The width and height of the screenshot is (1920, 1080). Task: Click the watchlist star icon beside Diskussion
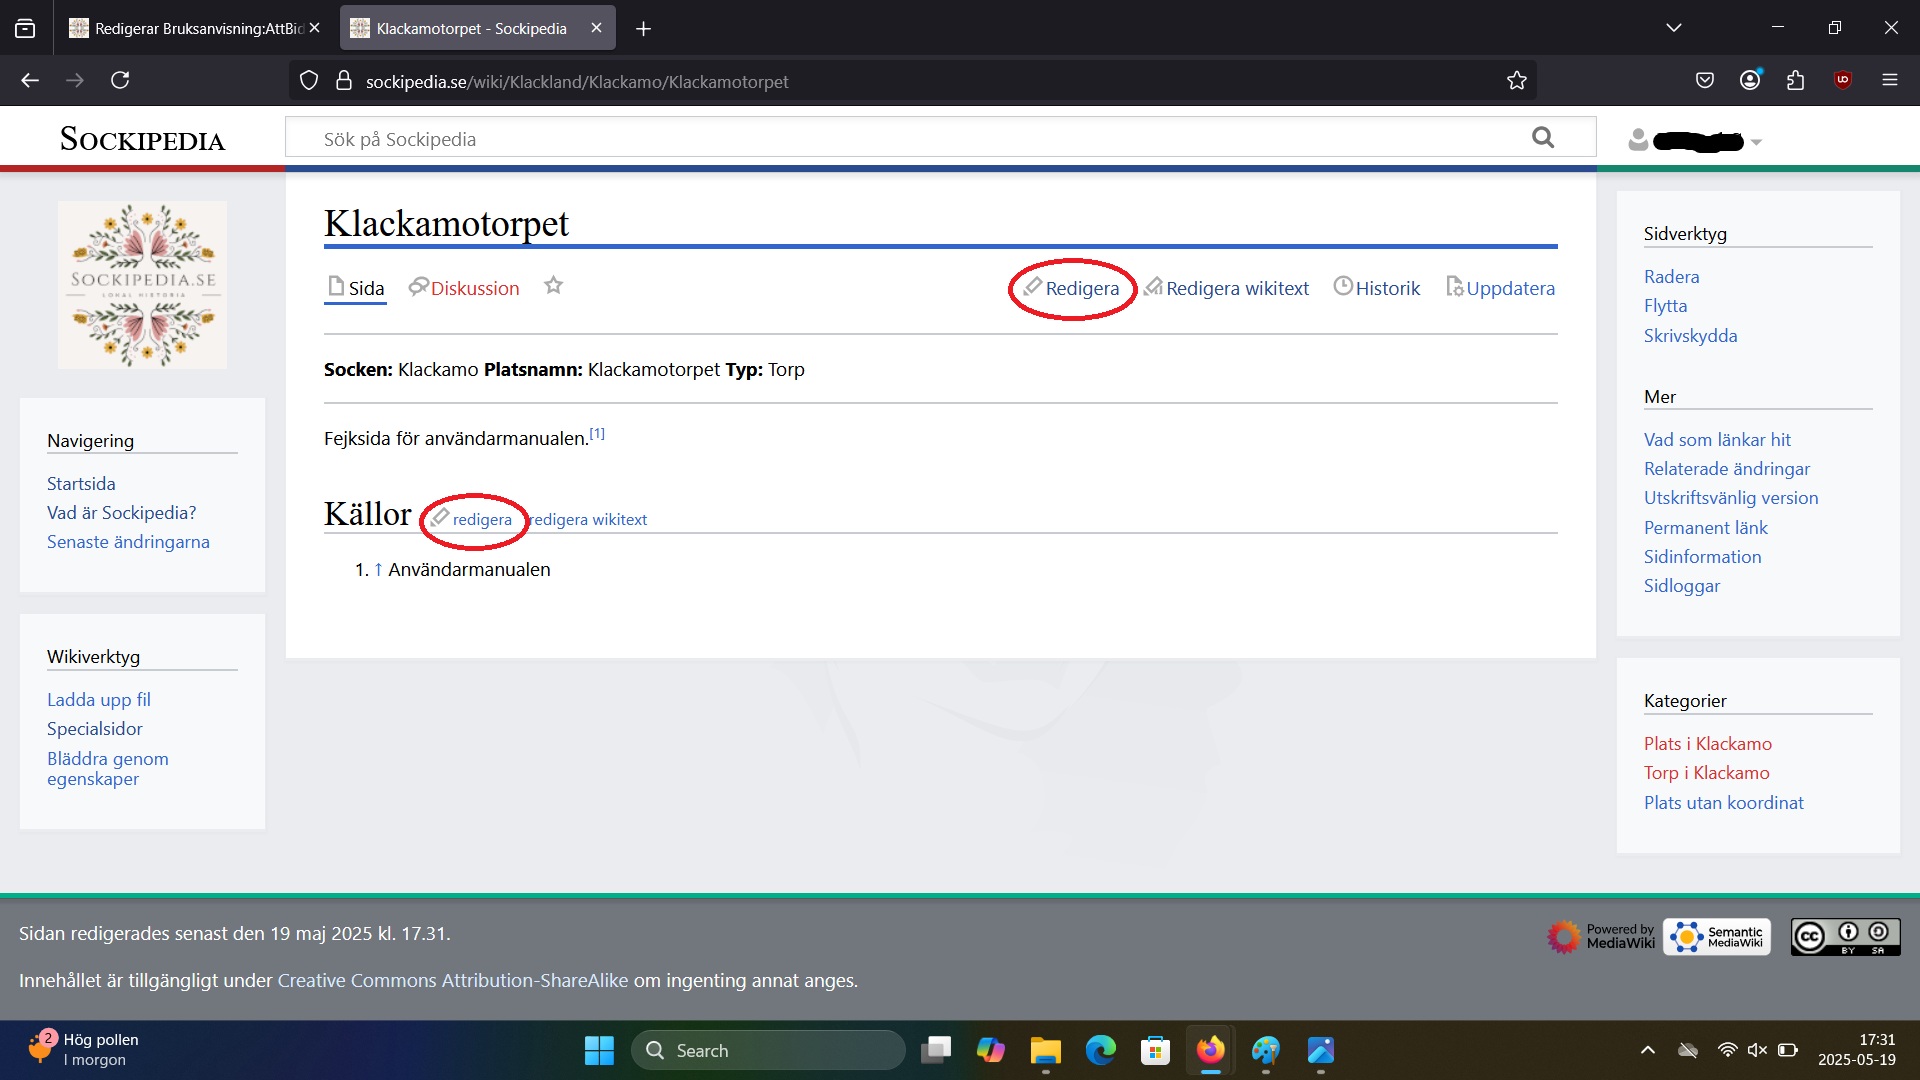[553, 286]
